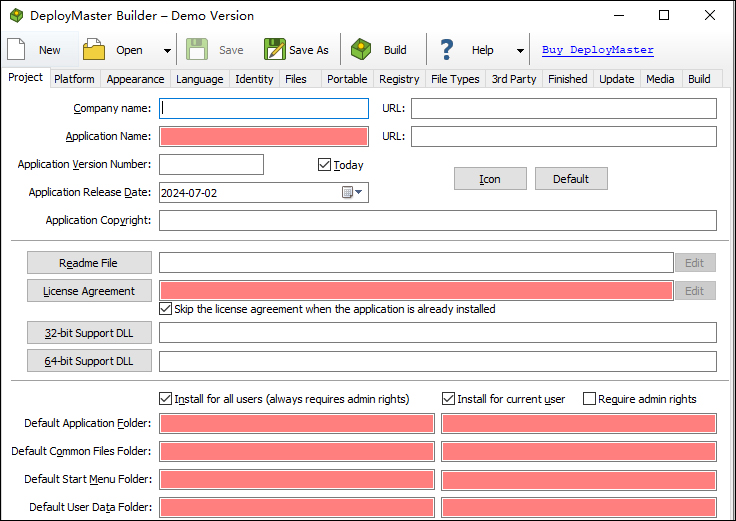736x521 pixels.
Task: Open the Language tab
Action: click(x=199, y=79)
